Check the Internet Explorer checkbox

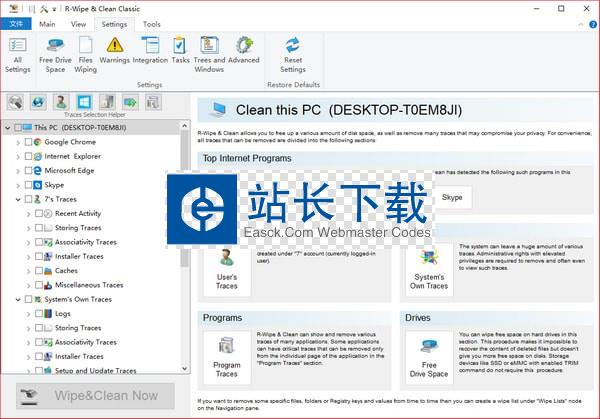28,156
